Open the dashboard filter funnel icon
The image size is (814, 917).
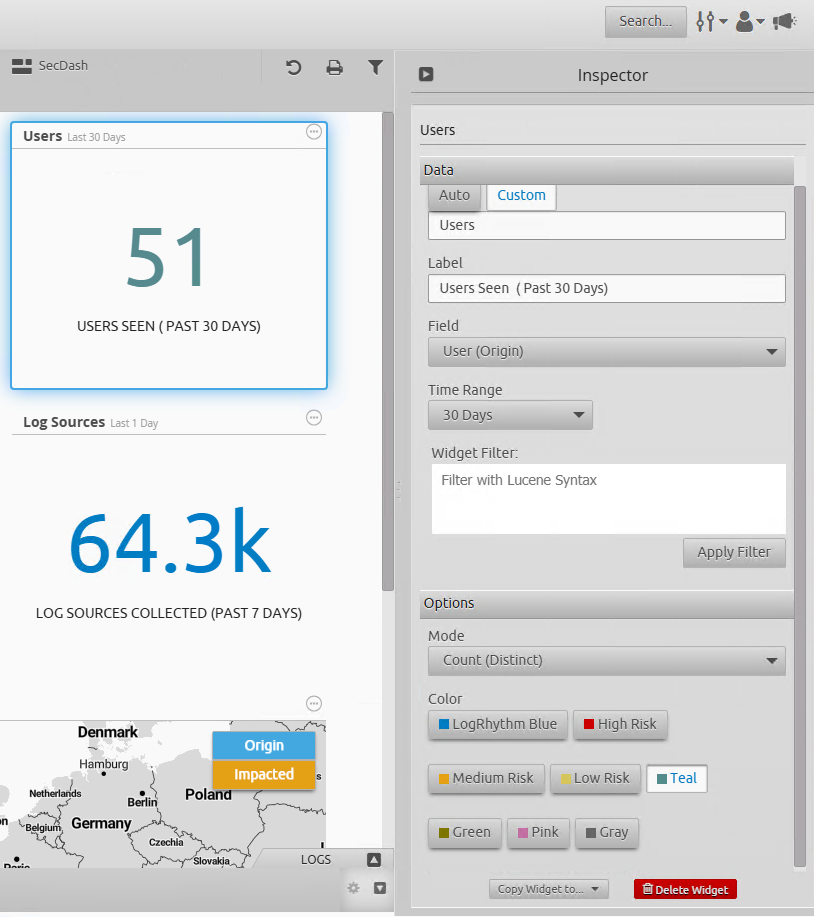pos(375,67)
